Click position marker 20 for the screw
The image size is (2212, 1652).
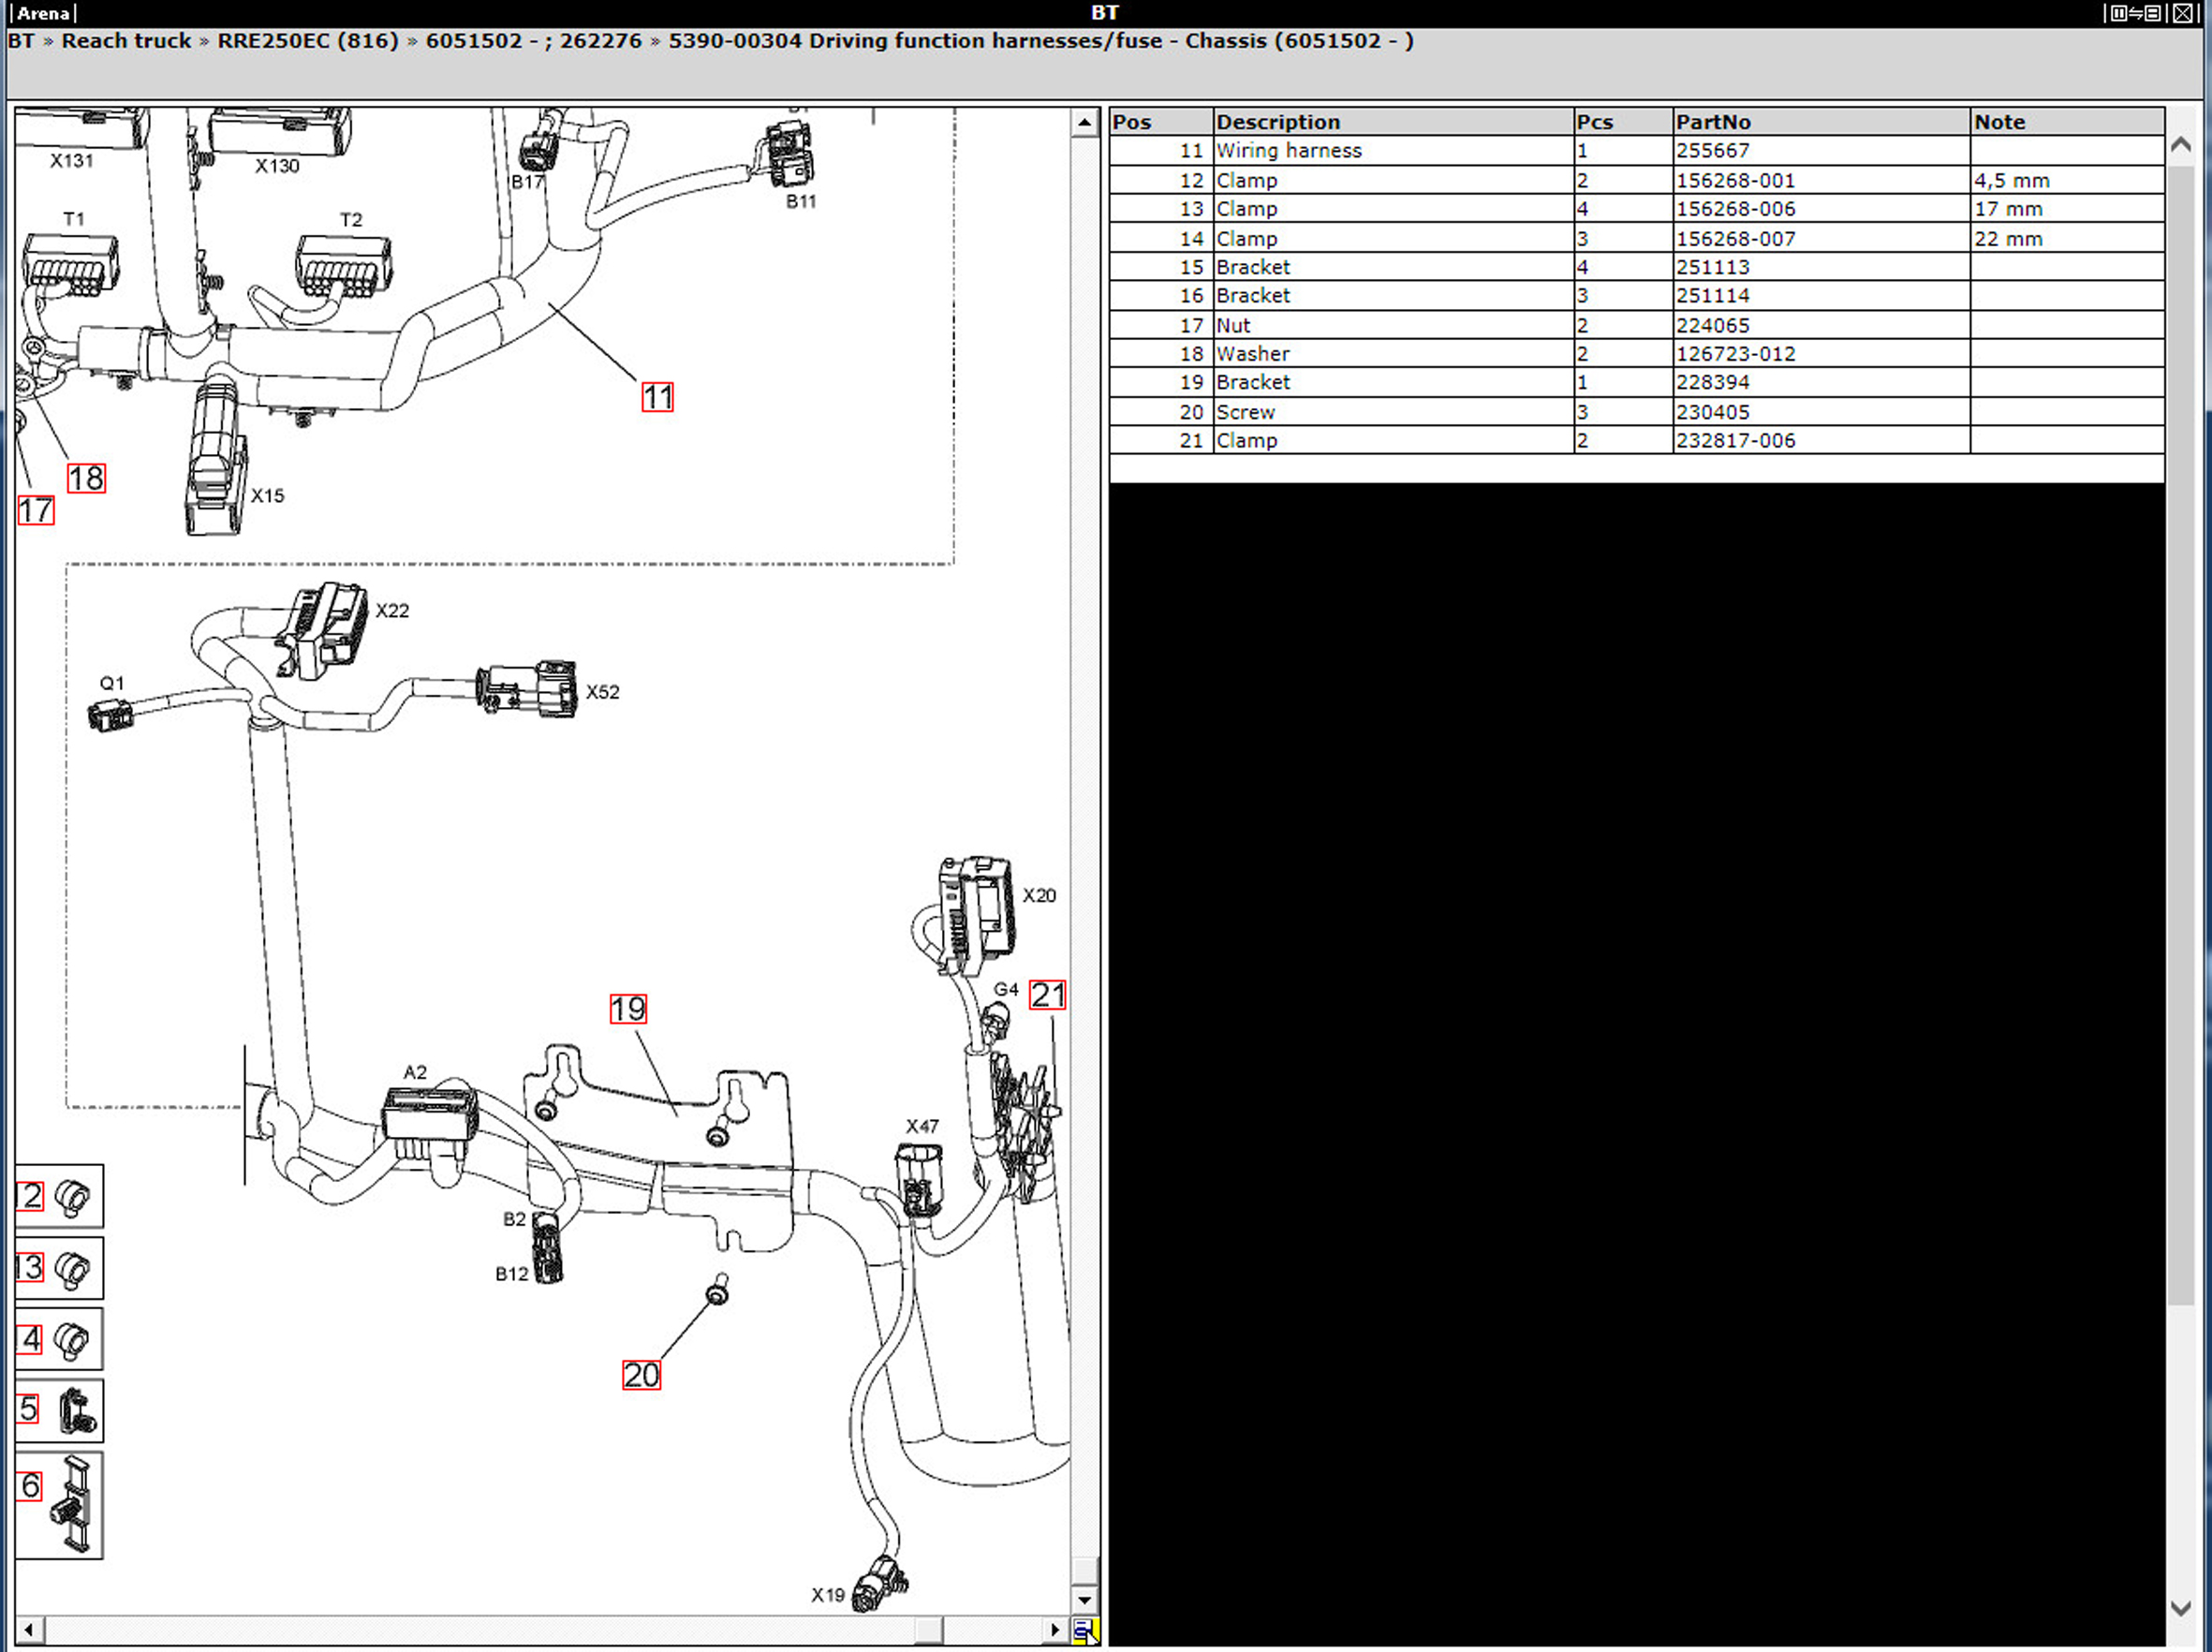coord(641,1375)
